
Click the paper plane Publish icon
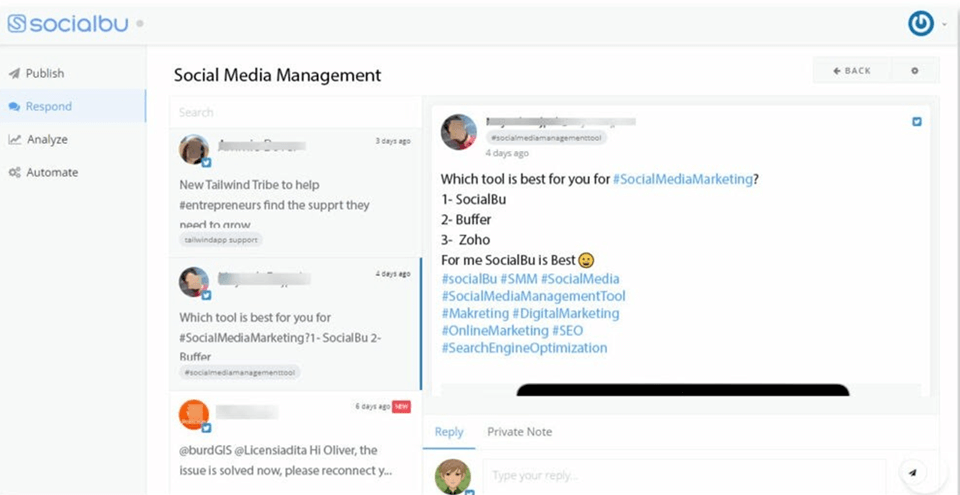coord(14,74)
